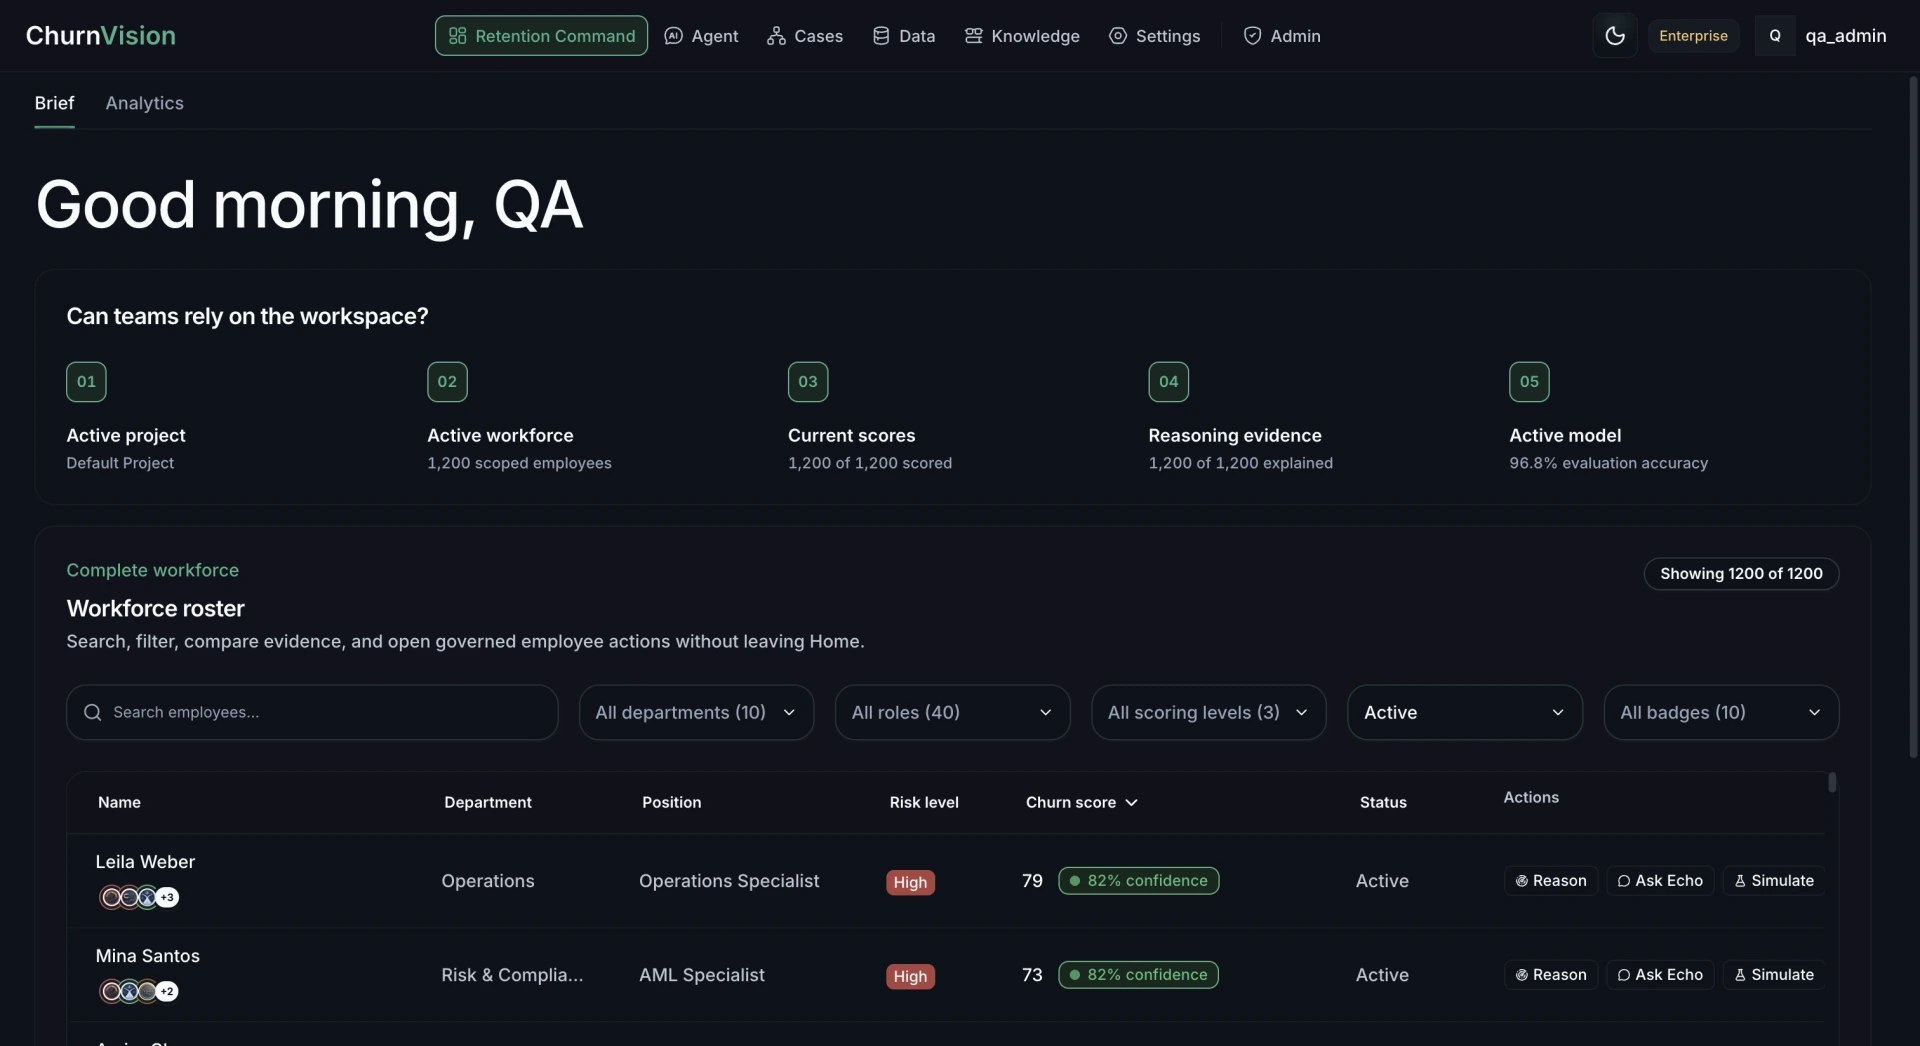Open the qa_admin user avatar
The height and width of the screenshot is (1046, 1920).
[1774, 36]
